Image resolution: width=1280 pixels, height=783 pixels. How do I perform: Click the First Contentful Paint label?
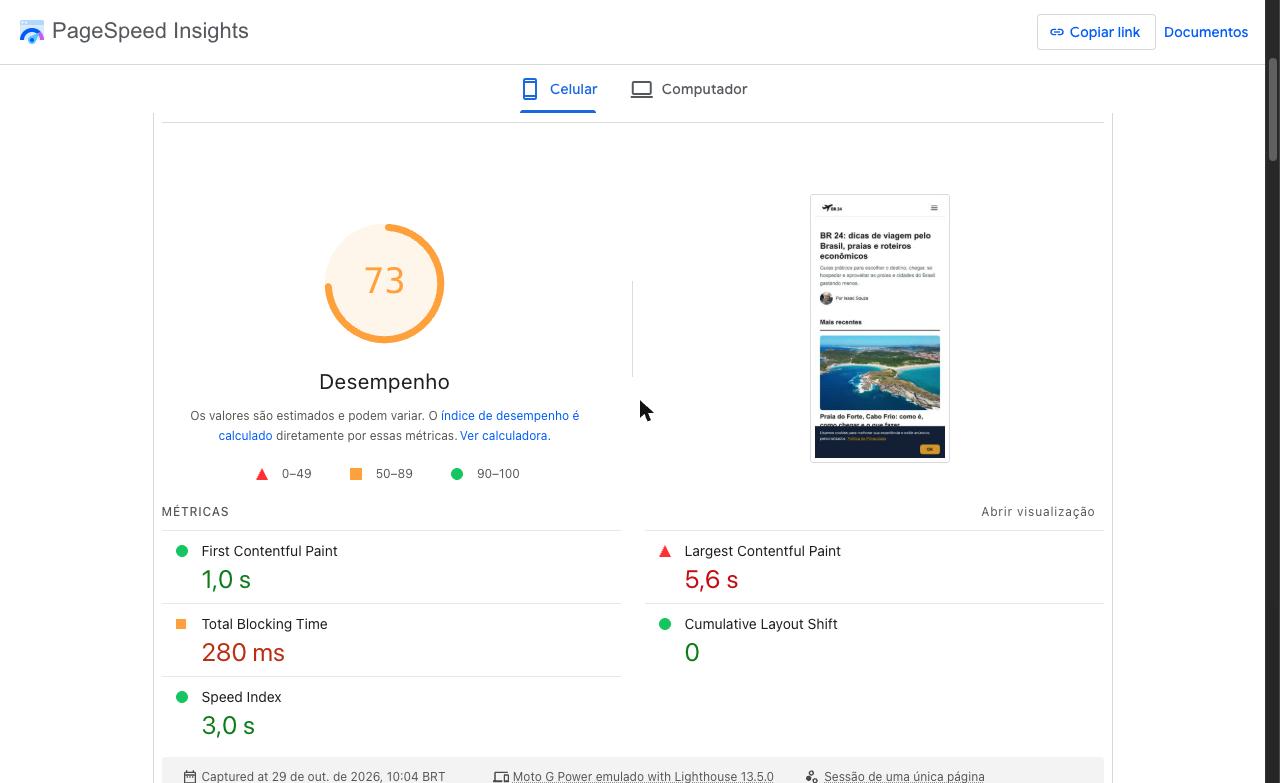[269, 551]
